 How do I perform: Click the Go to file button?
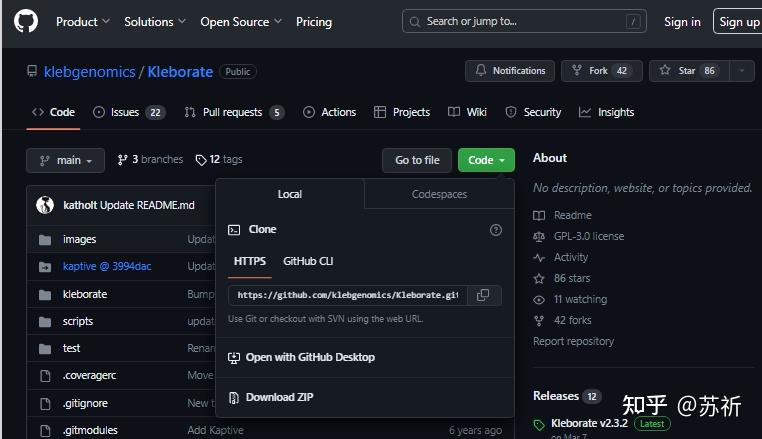click(417, 160)
